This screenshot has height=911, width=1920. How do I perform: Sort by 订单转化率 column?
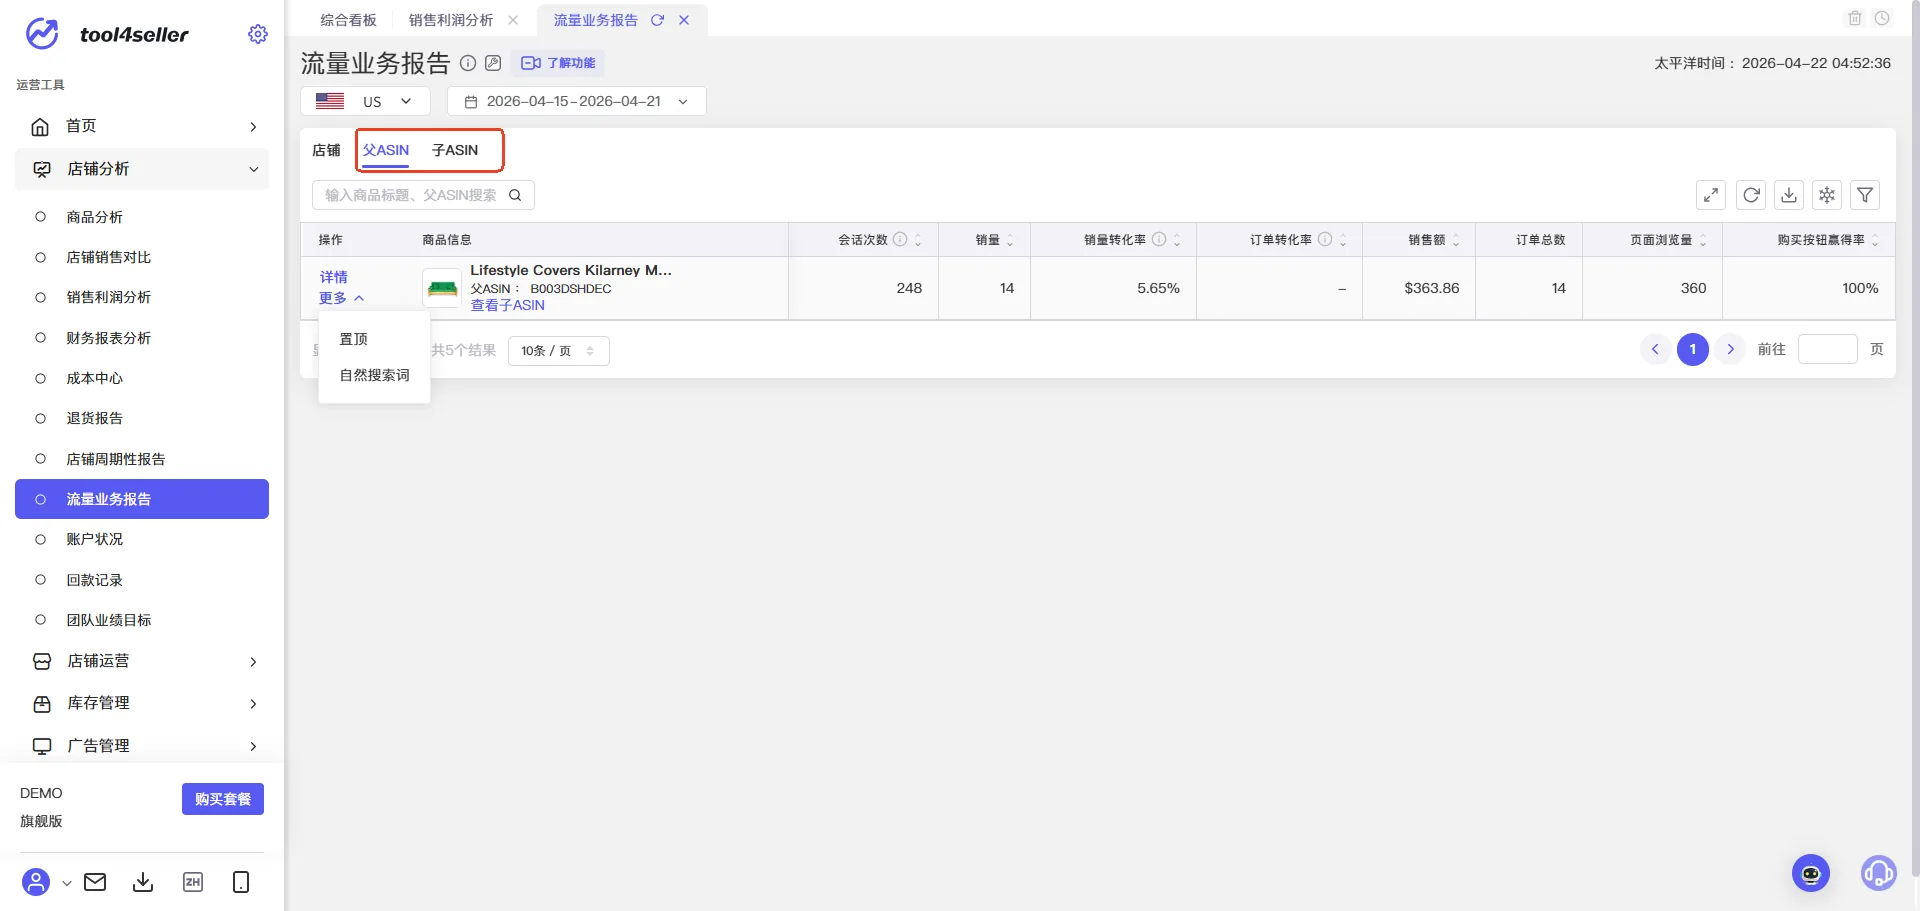(x=1343, y=240)
